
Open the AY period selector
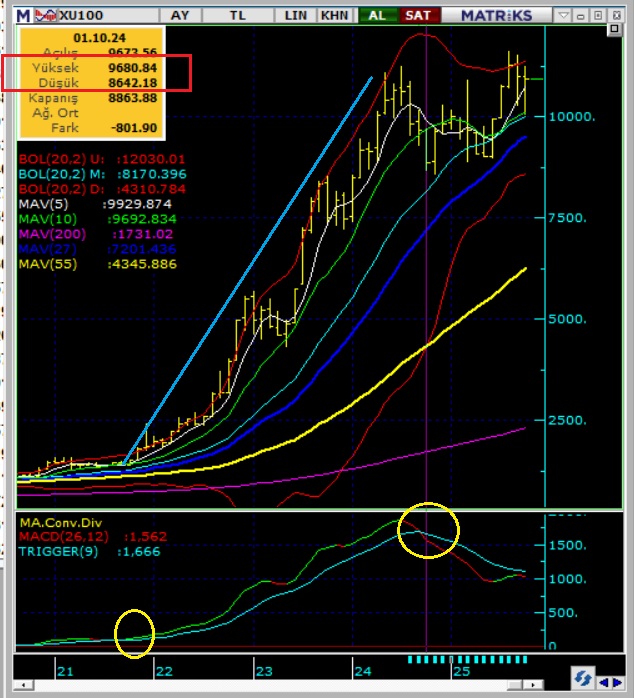(x=180, y=15)
